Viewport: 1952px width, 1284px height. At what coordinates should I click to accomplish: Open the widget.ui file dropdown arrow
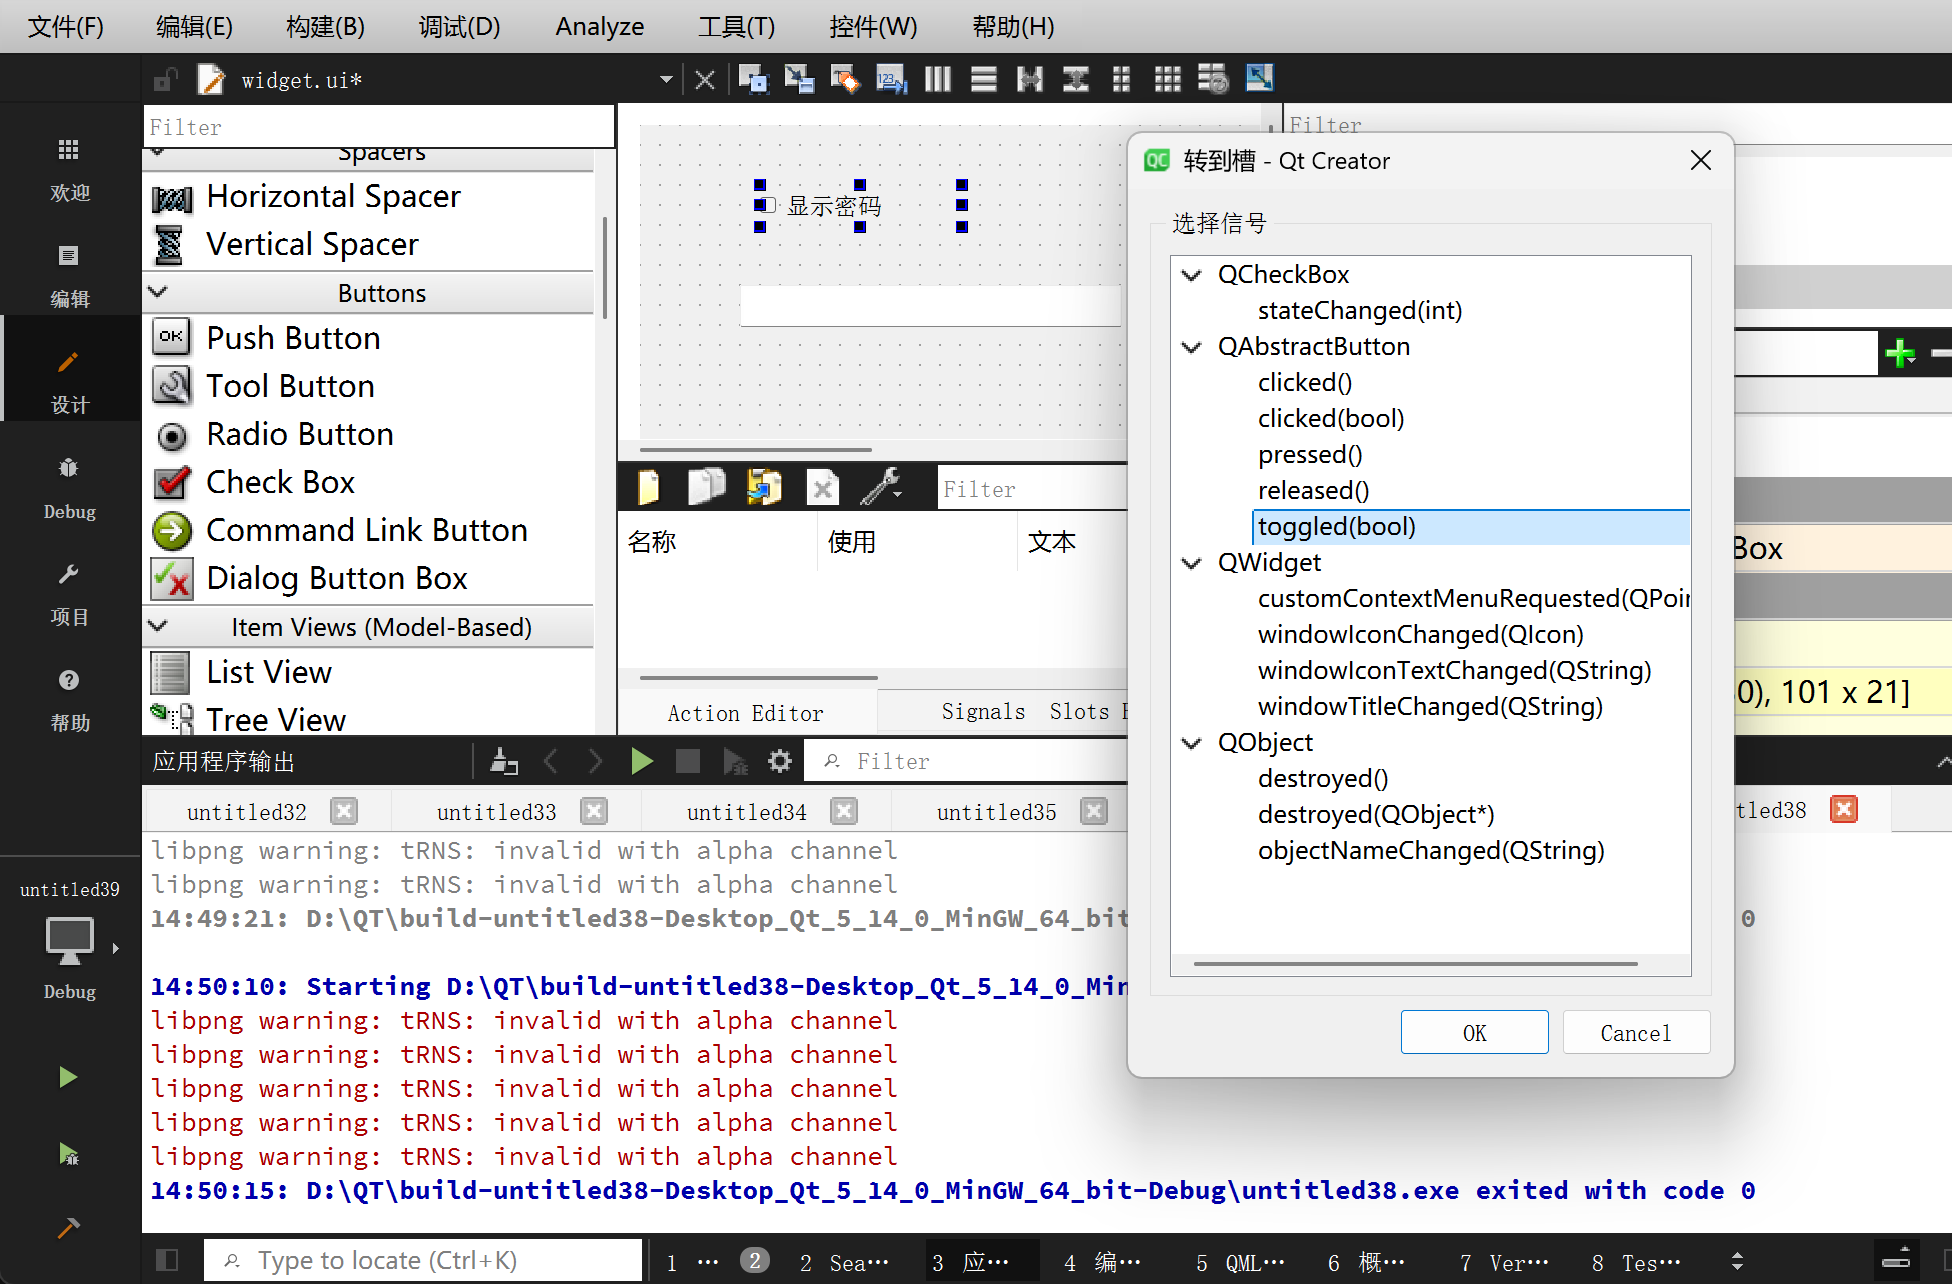click(x=665, y=80)
